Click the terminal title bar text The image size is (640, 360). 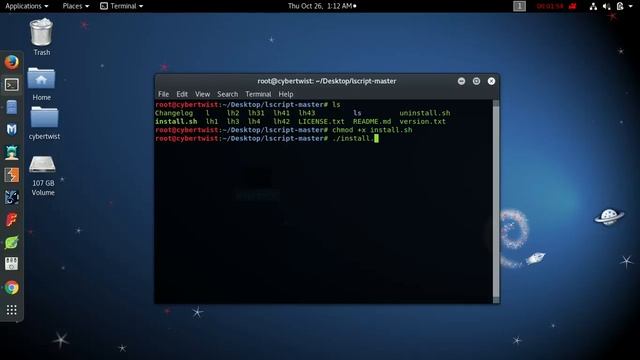tap(327, 81)
